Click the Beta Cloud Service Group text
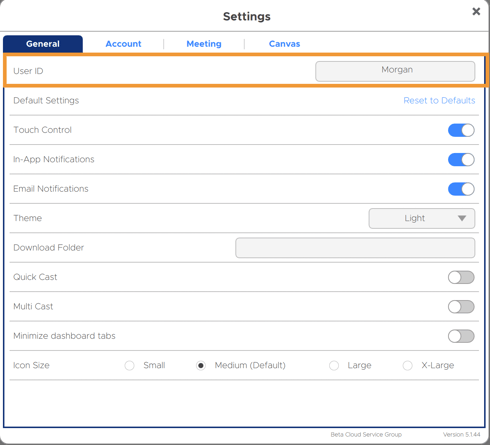The width and height of the screenshot is (490, 445). (366, 434)
